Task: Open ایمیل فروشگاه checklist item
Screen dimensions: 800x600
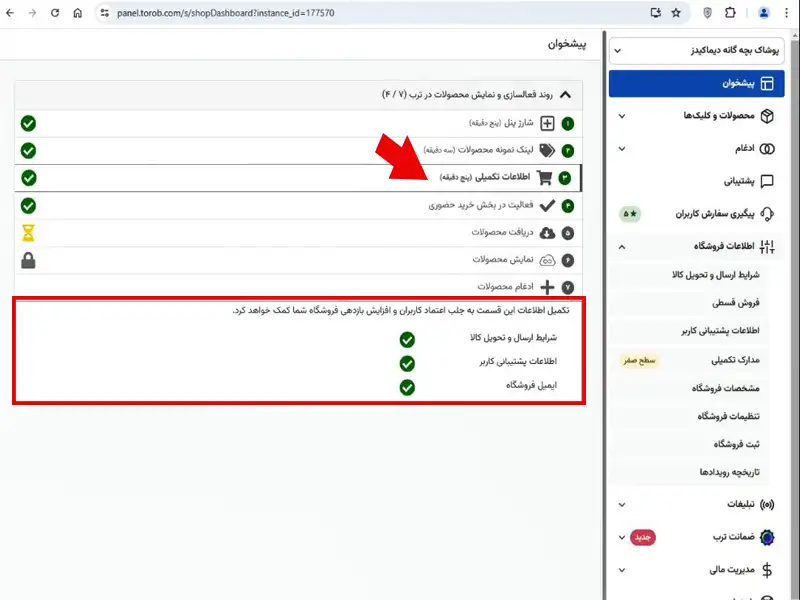Action: click(x=531, y=385)
